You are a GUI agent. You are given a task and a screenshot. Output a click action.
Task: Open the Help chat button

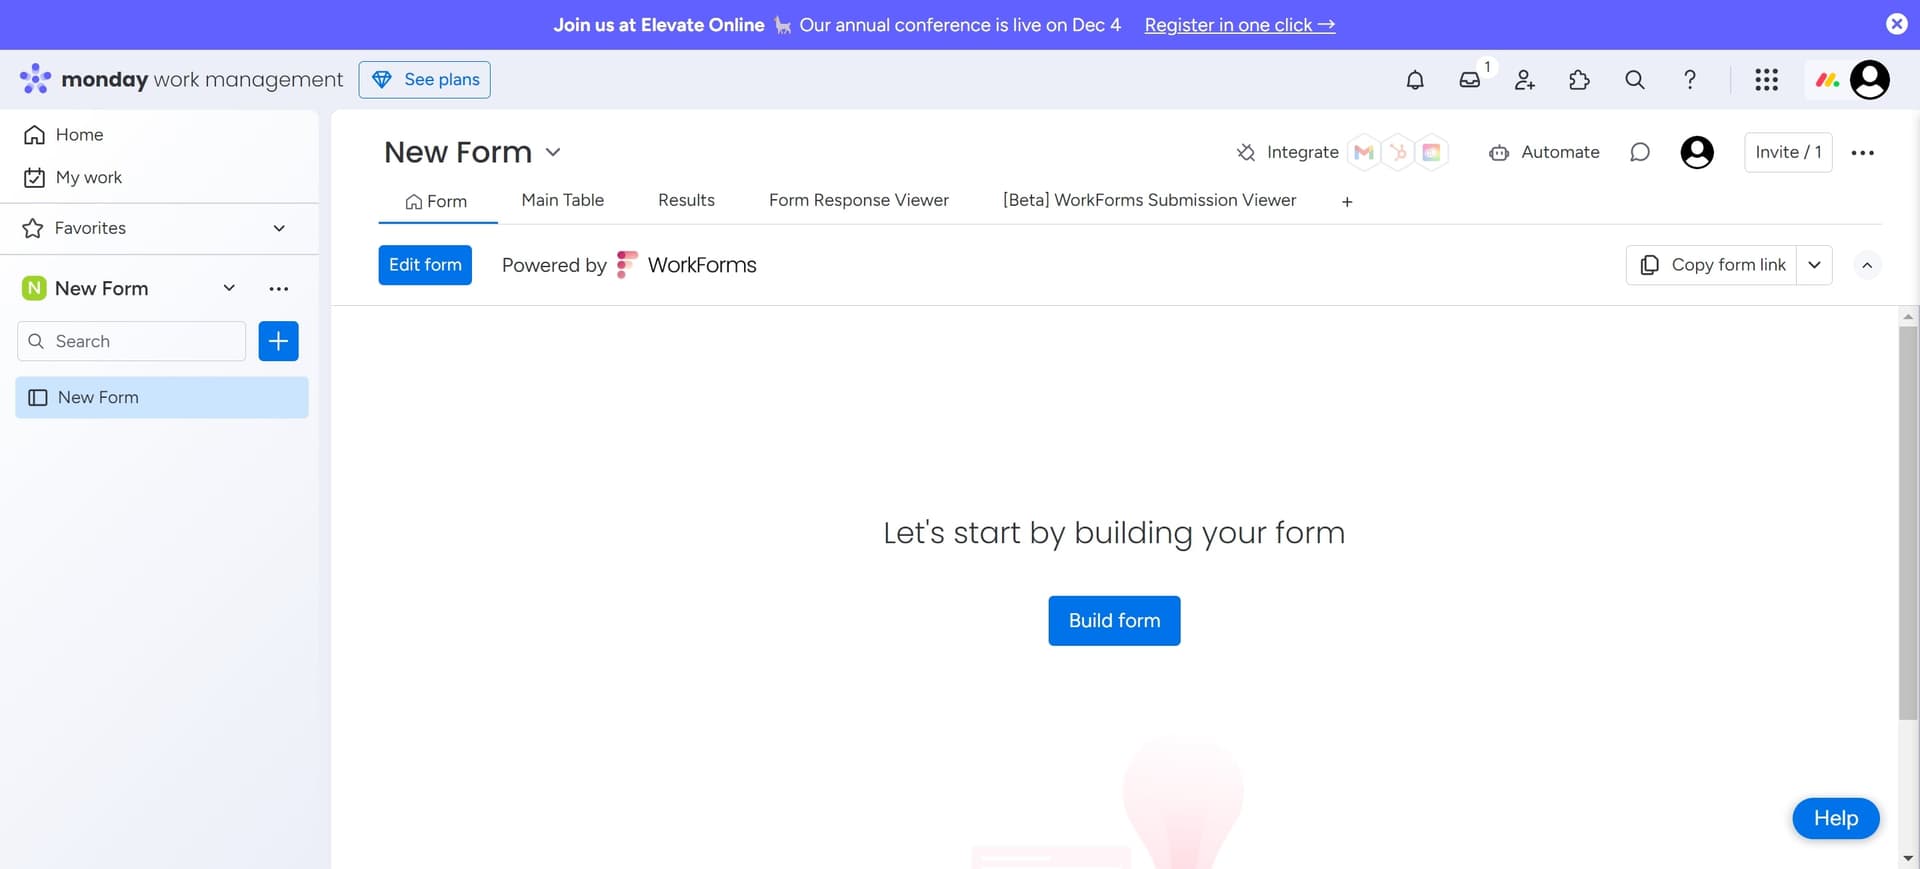[1835, 818]
